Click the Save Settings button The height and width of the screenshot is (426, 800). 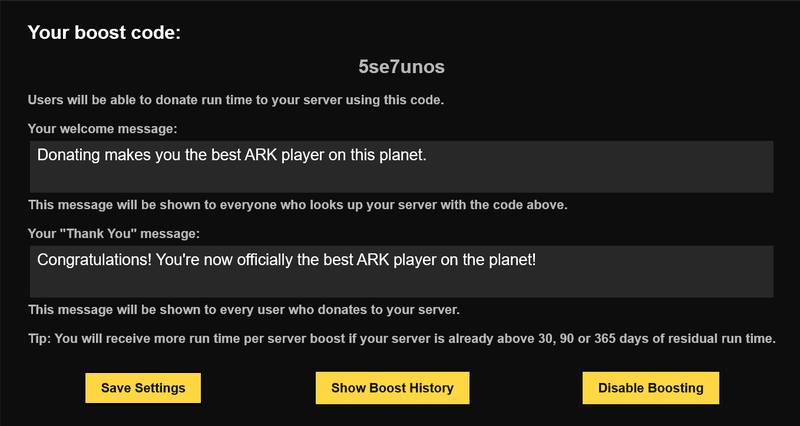(x=143, y=388)
